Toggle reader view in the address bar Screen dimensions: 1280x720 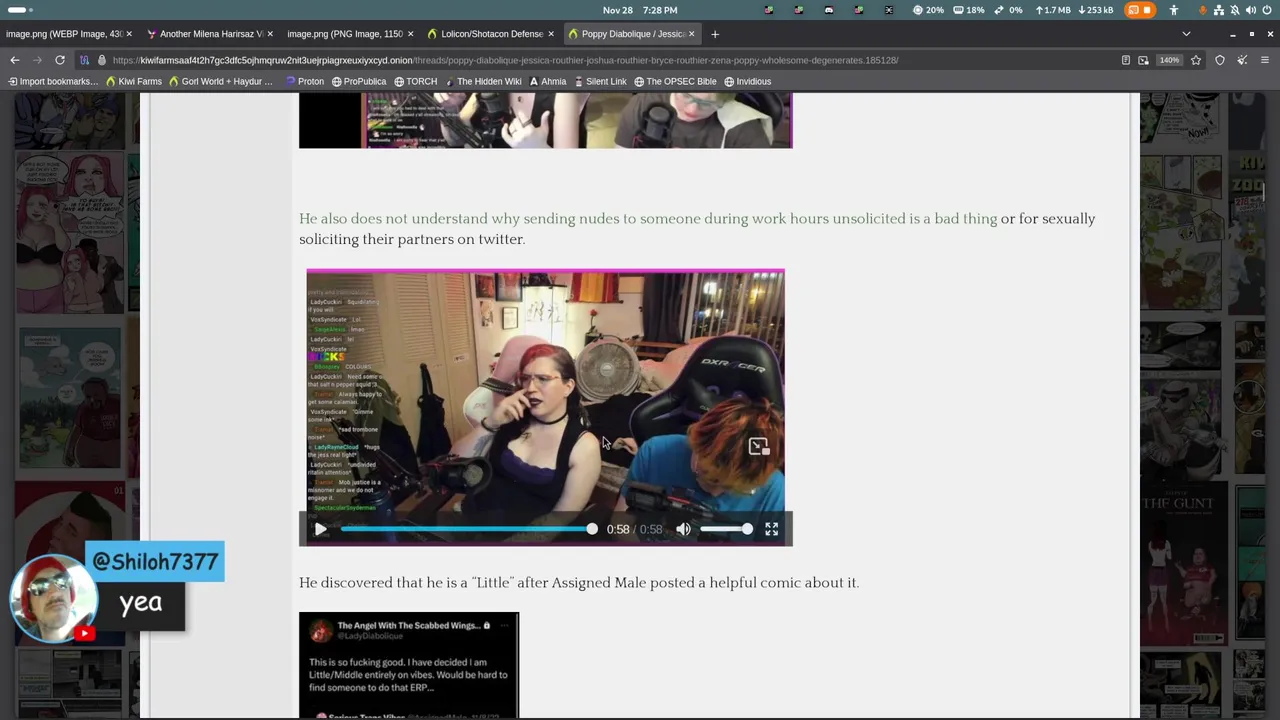click(1125, 60)
